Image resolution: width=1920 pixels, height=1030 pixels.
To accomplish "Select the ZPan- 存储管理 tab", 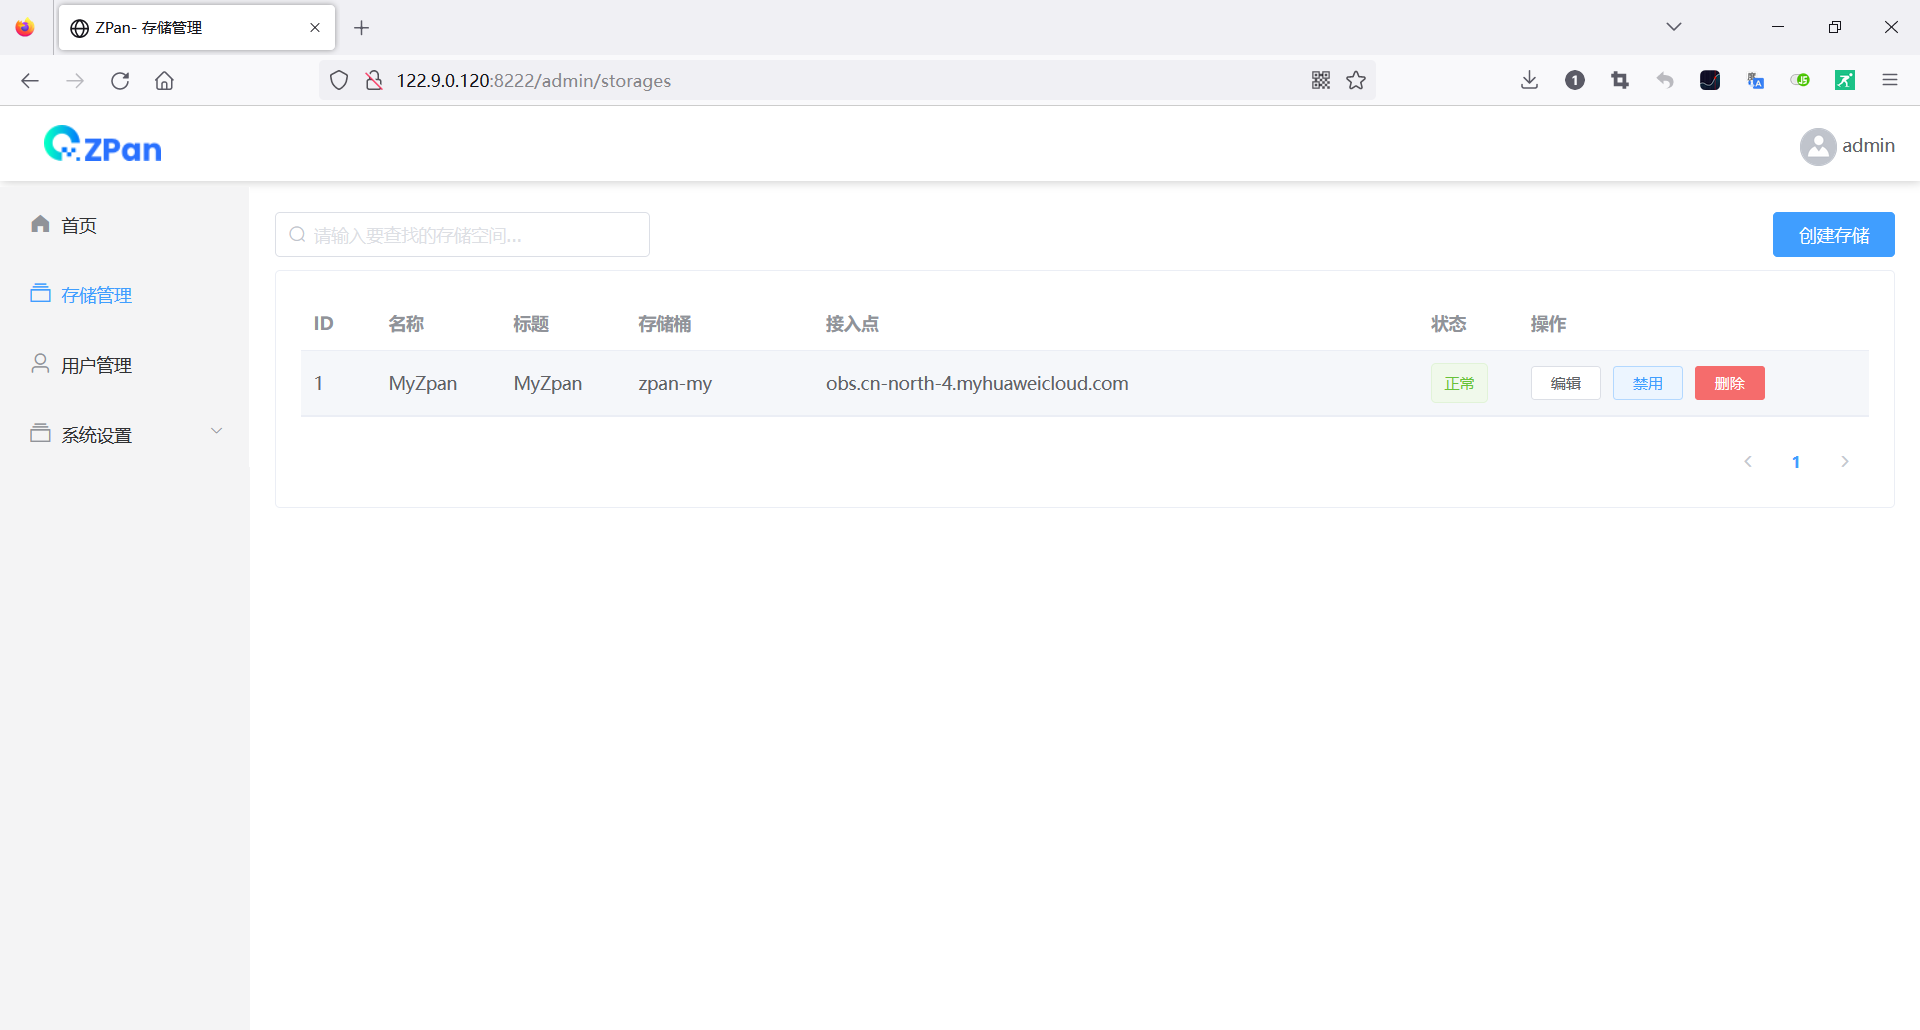I will pyautogui.click(x=197, y=28).
